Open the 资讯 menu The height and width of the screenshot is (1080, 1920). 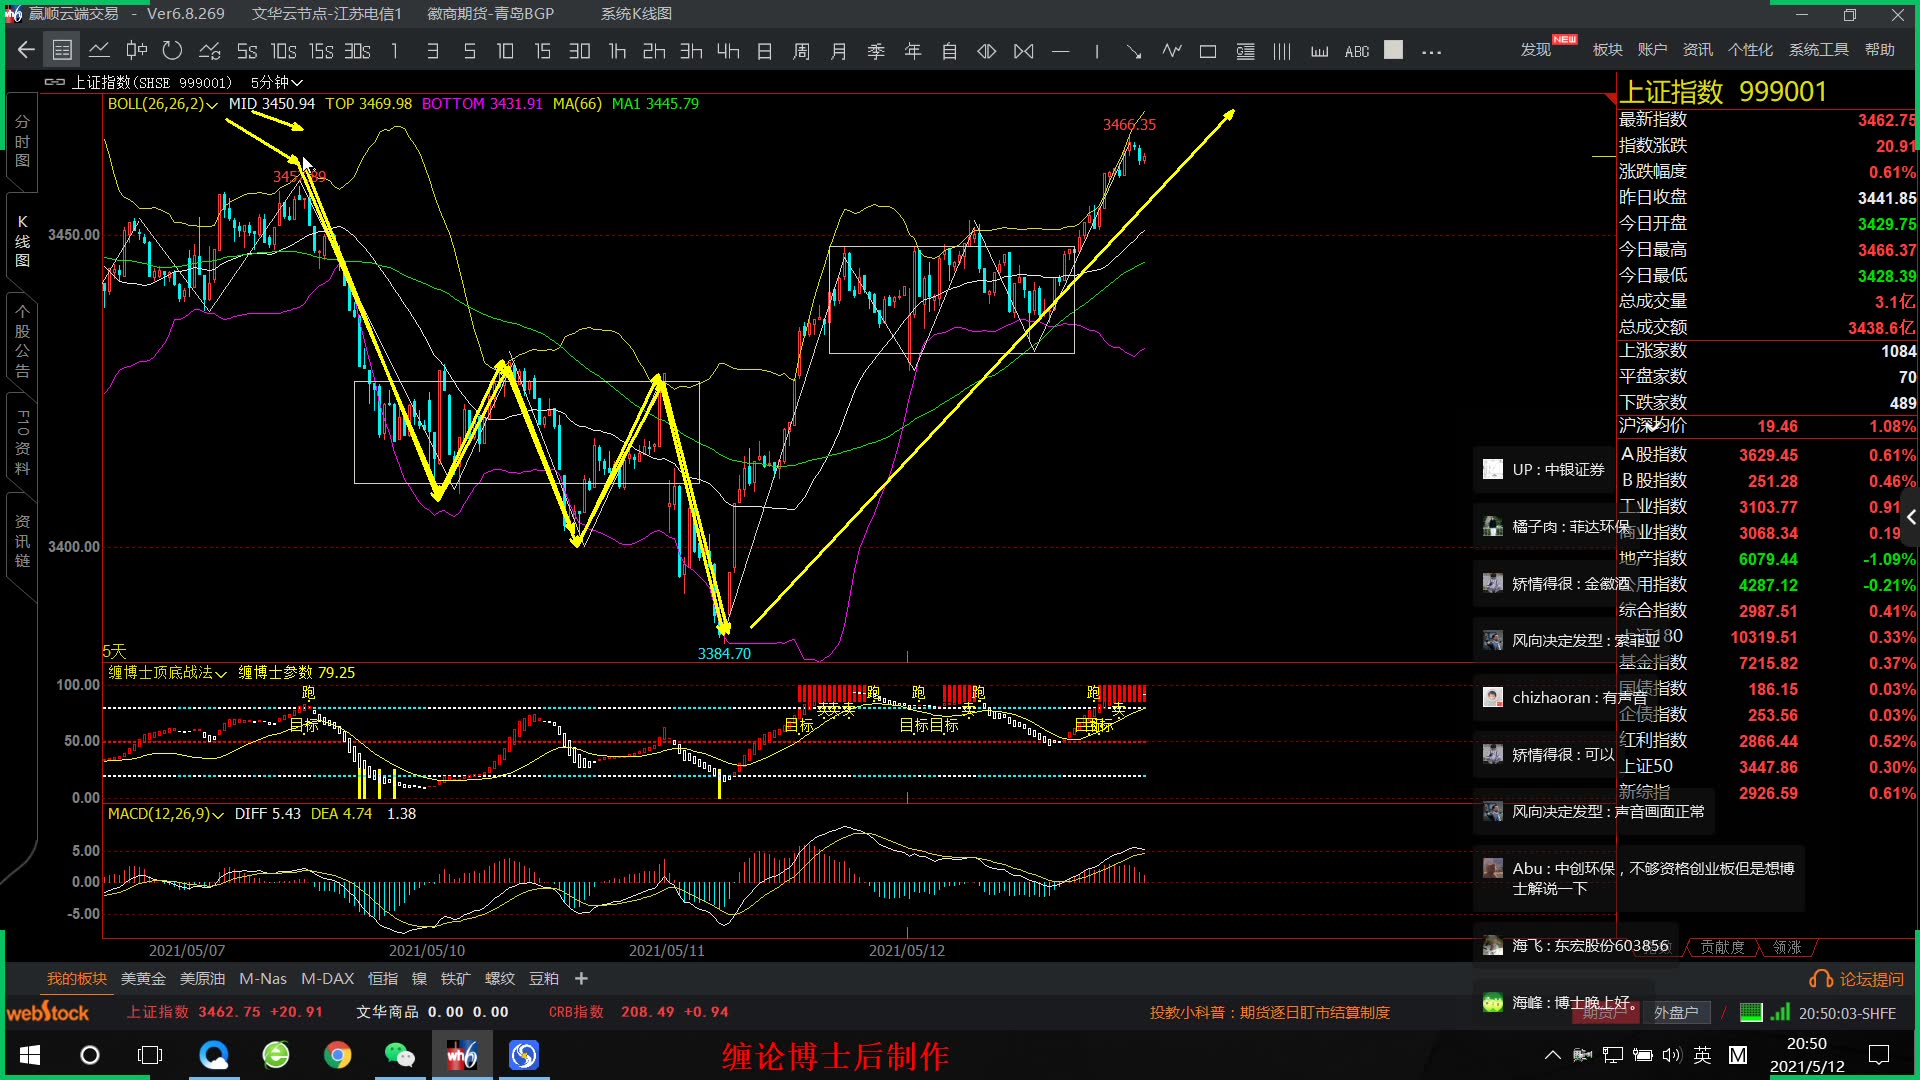coord(1697,49)
